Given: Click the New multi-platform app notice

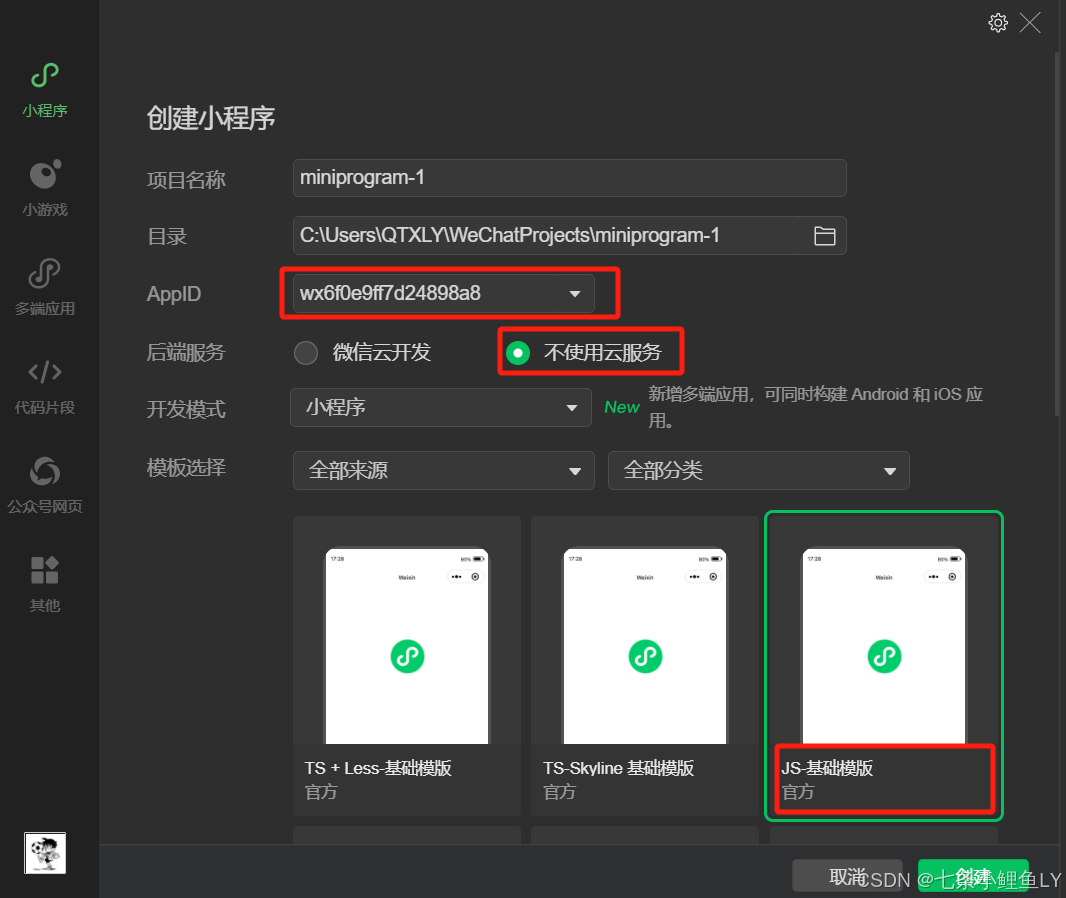Looking at the screenshot, I should coord(793,407).
